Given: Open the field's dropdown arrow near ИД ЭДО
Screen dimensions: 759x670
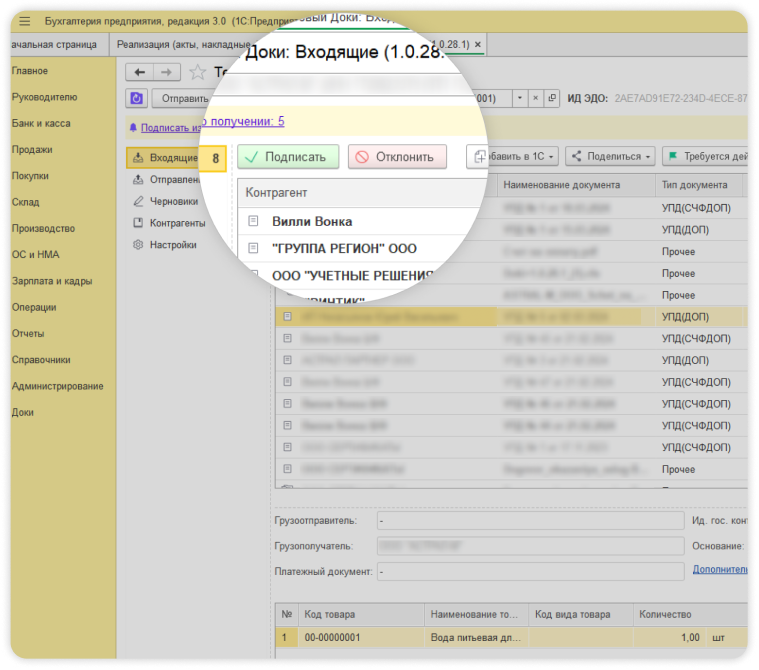Looking at the screenshot, I should click(x=519, y=98).
